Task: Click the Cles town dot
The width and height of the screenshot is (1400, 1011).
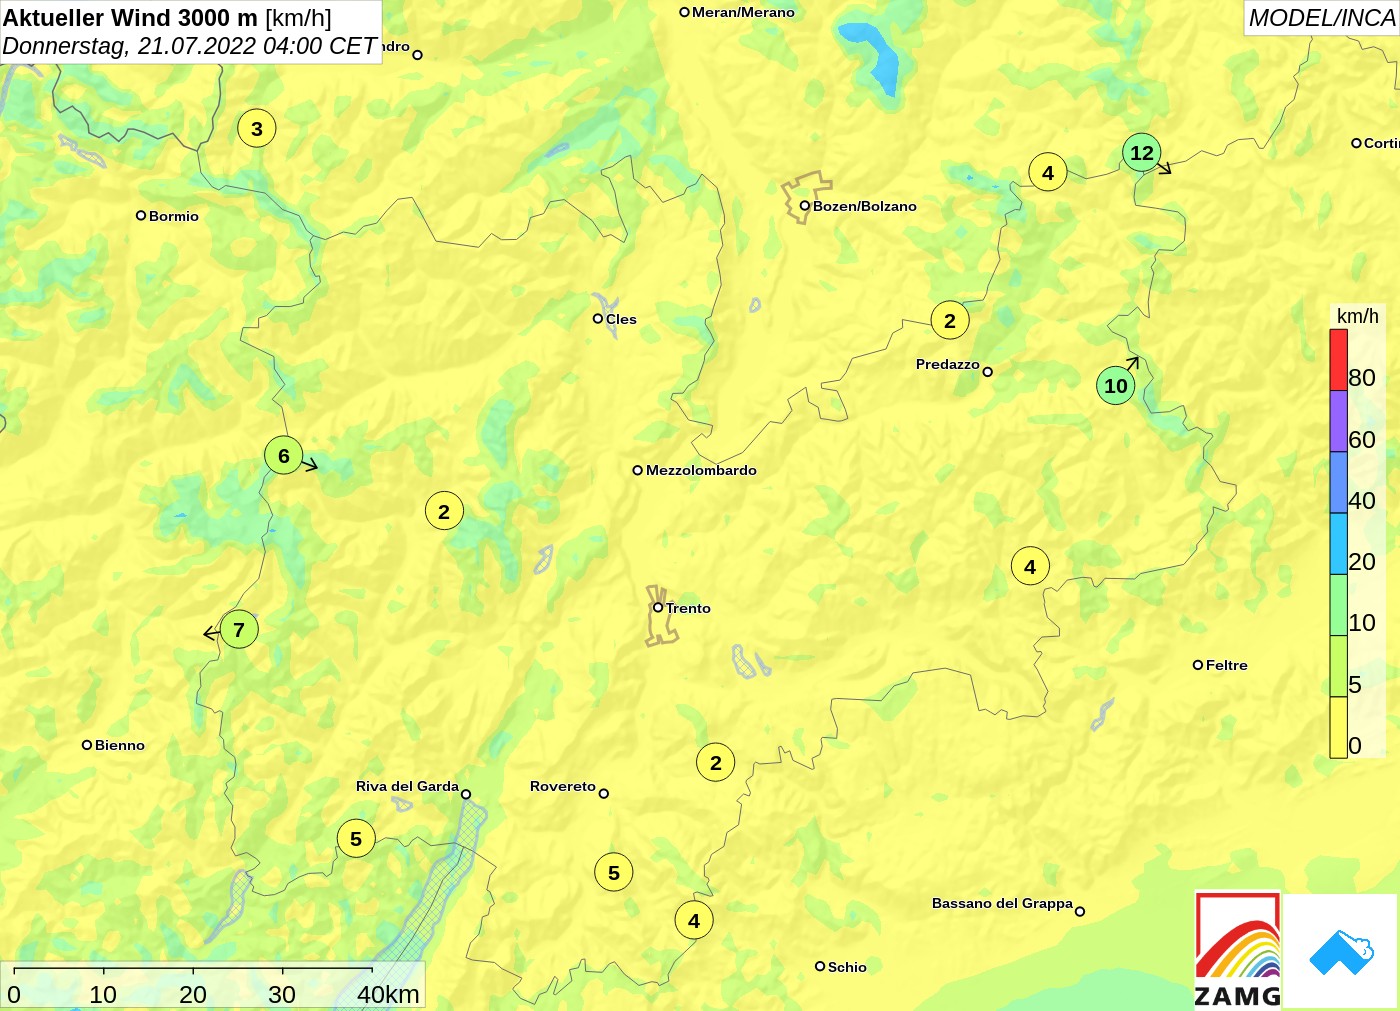Action: point(598,319)
